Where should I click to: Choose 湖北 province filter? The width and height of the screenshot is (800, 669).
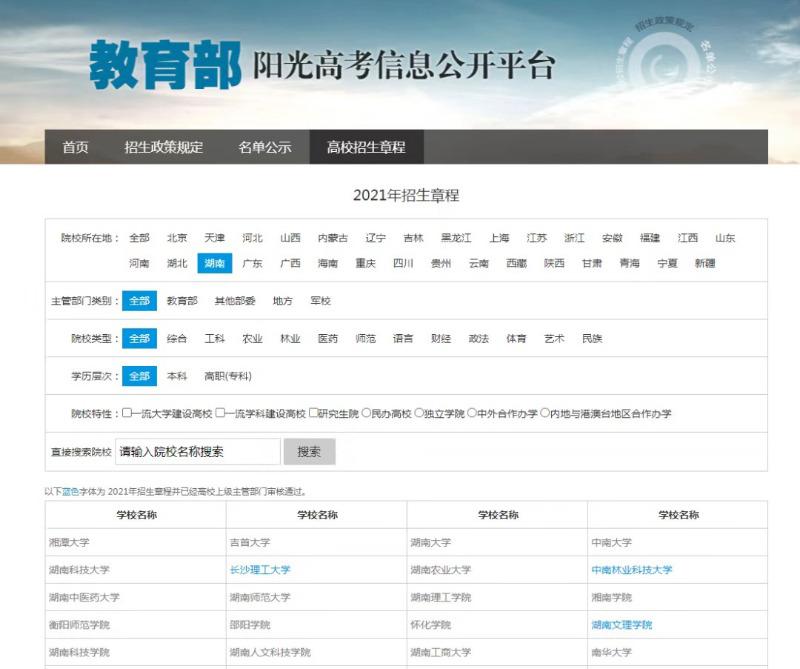[177, 263]
